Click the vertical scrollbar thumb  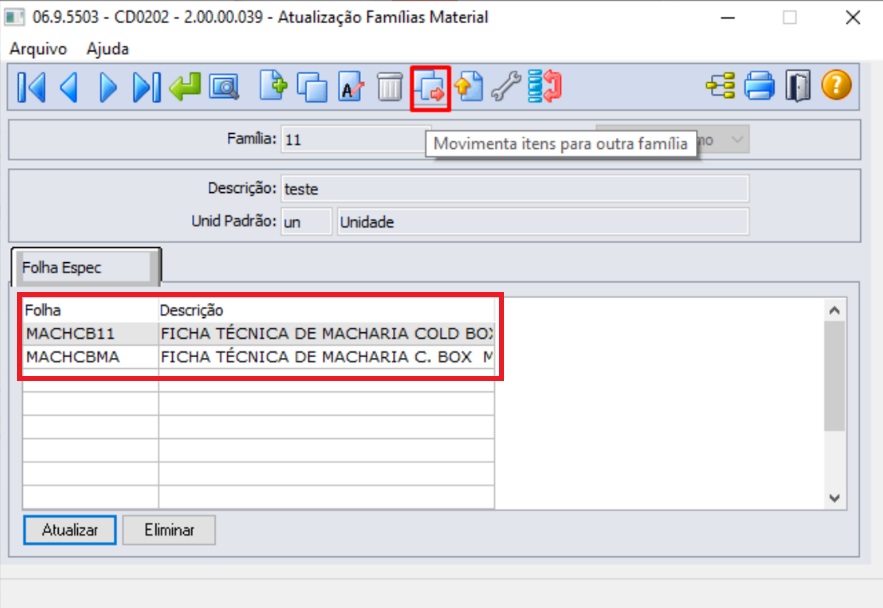pyautogui.click(x=835, y=376)
